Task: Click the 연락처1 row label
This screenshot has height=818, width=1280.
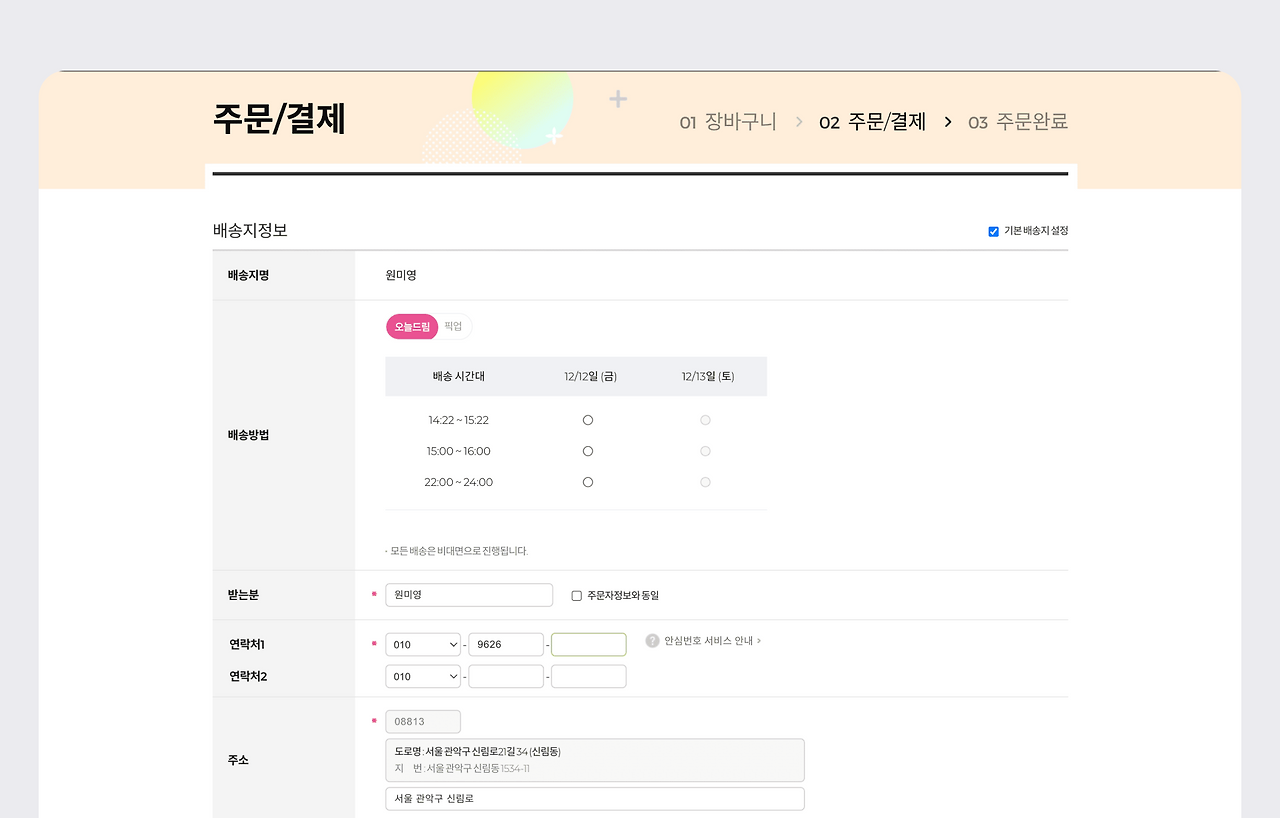Action: [248, 645]
